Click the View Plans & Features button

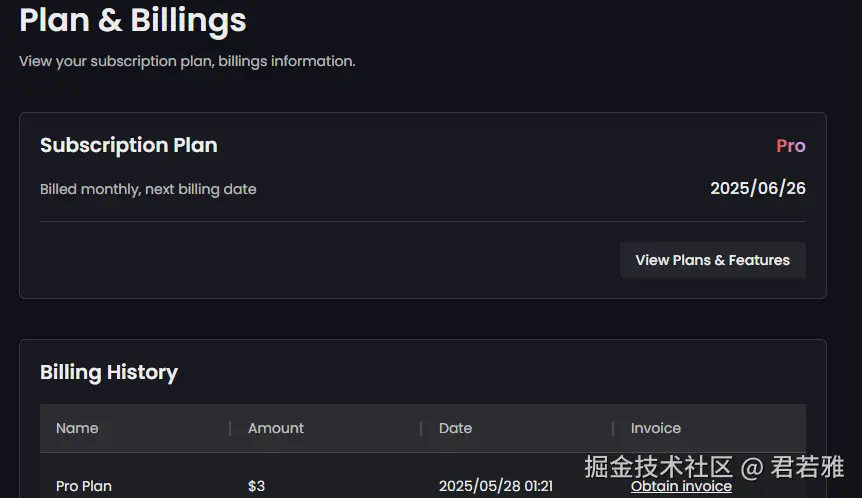(712, 260)
